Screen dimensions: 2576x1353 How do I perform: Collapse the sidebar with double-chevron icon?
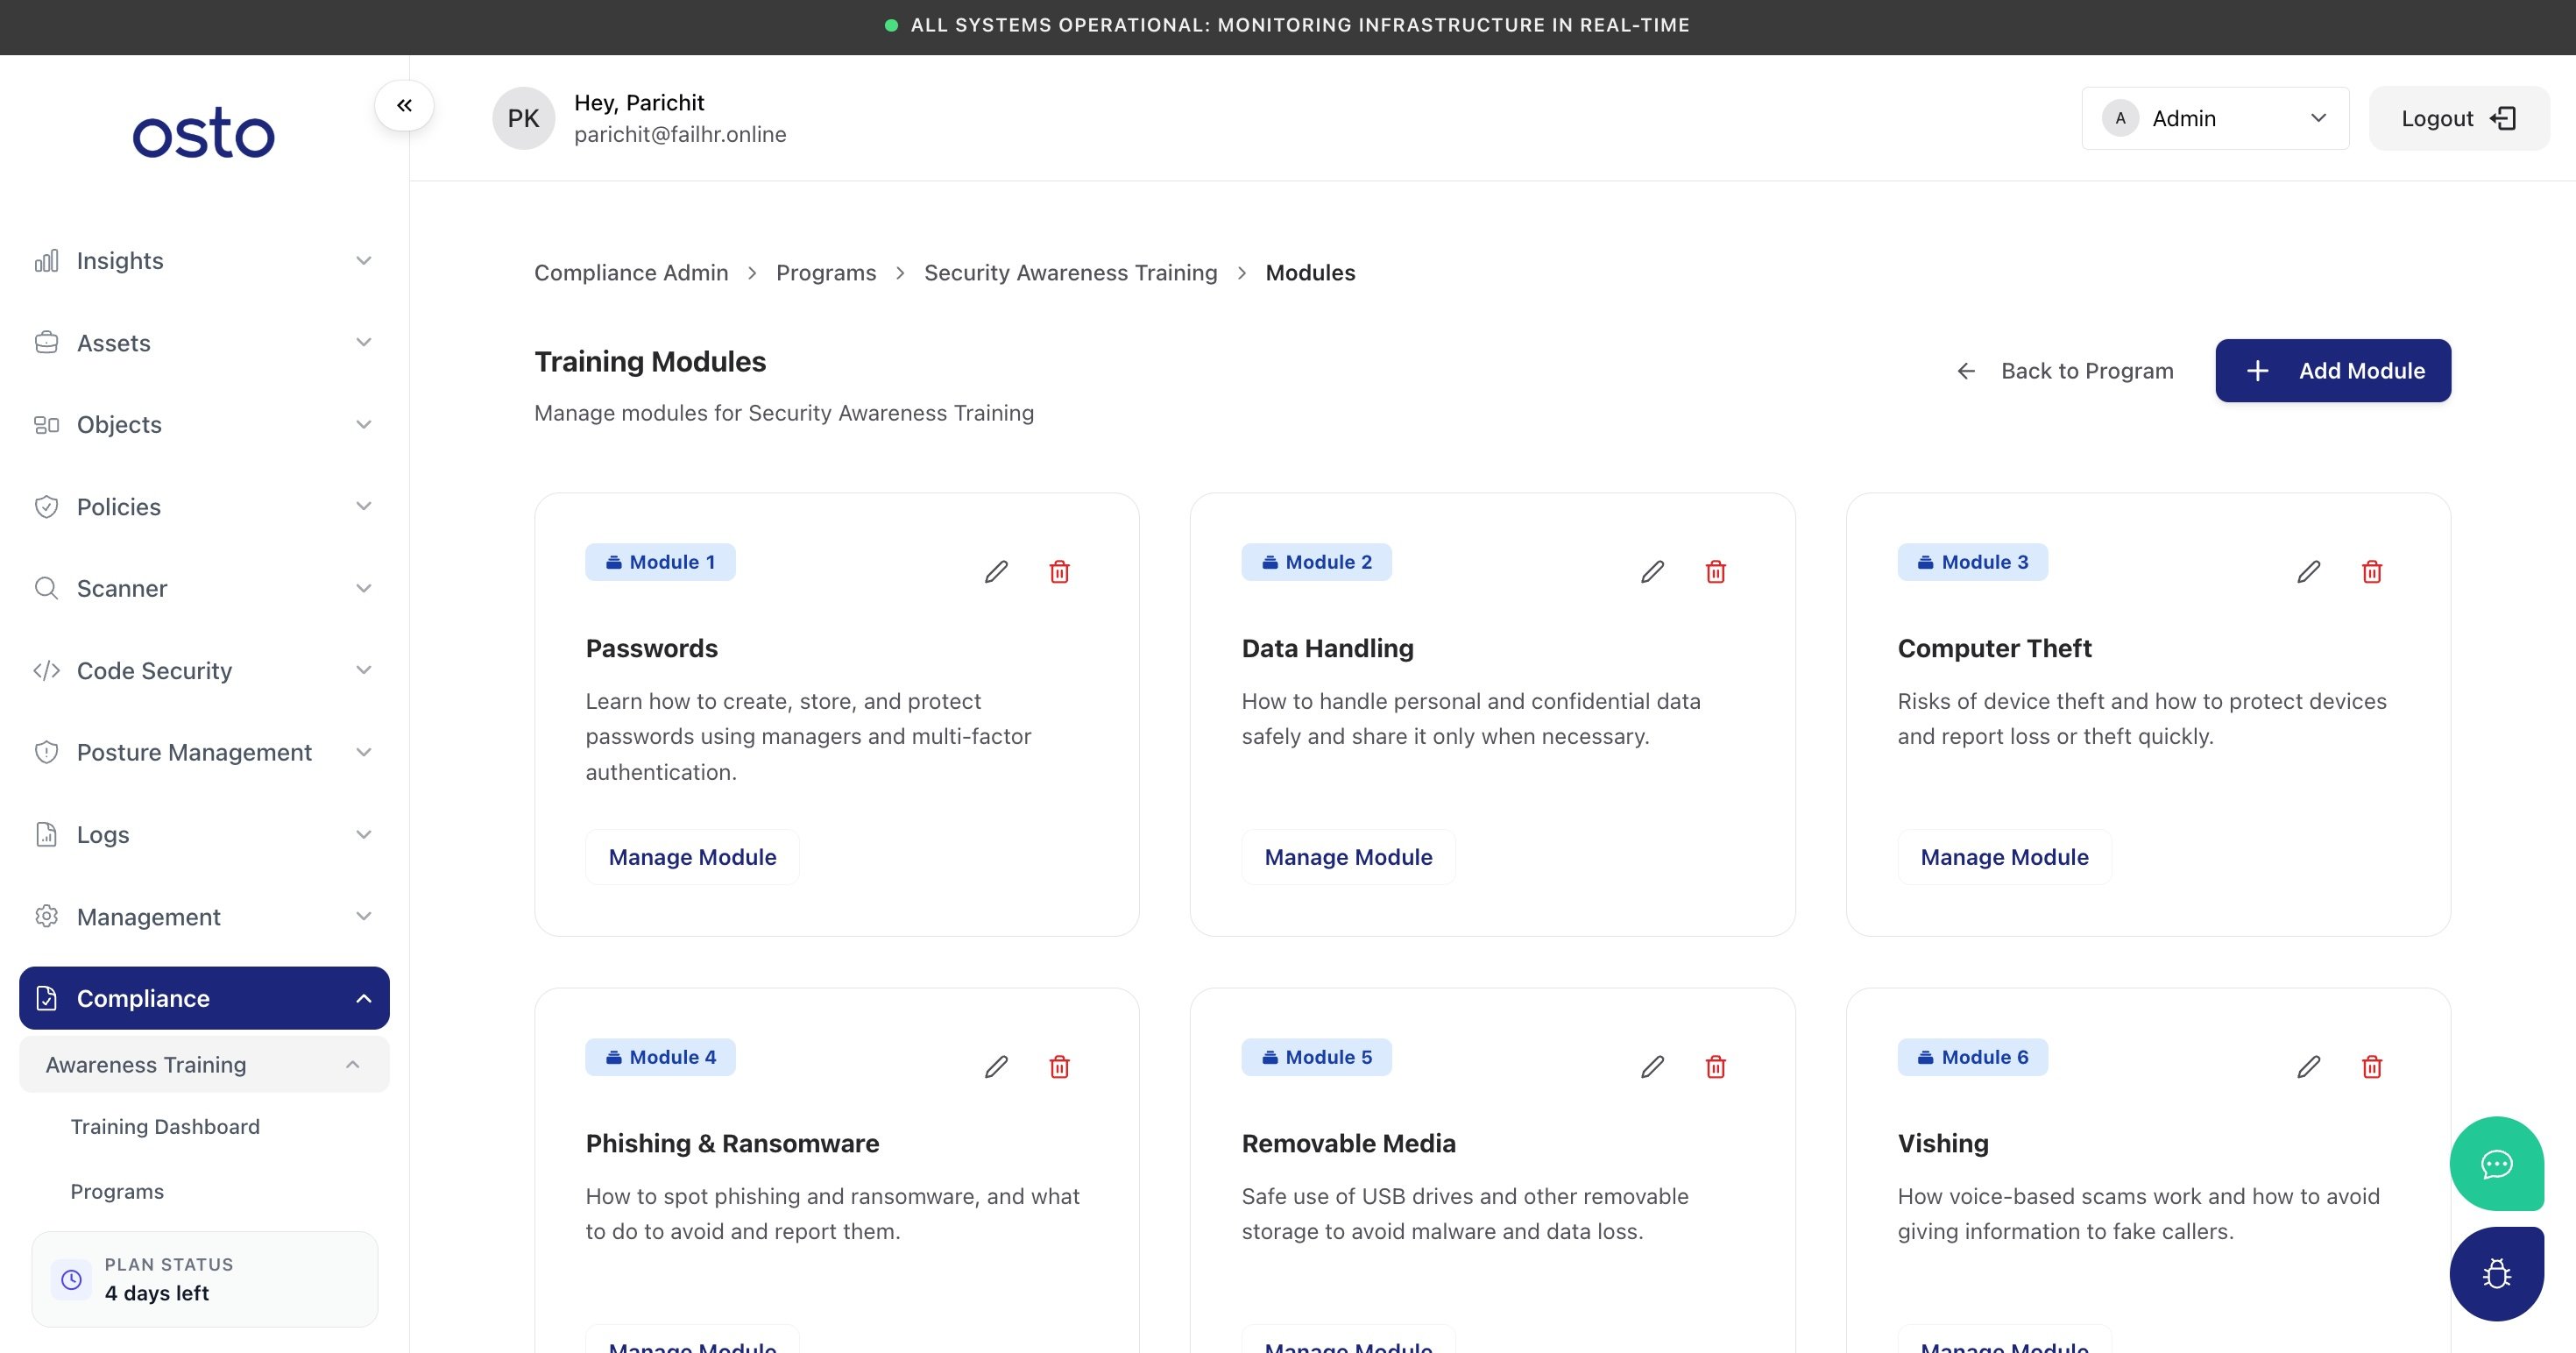(x=404, y=105)
